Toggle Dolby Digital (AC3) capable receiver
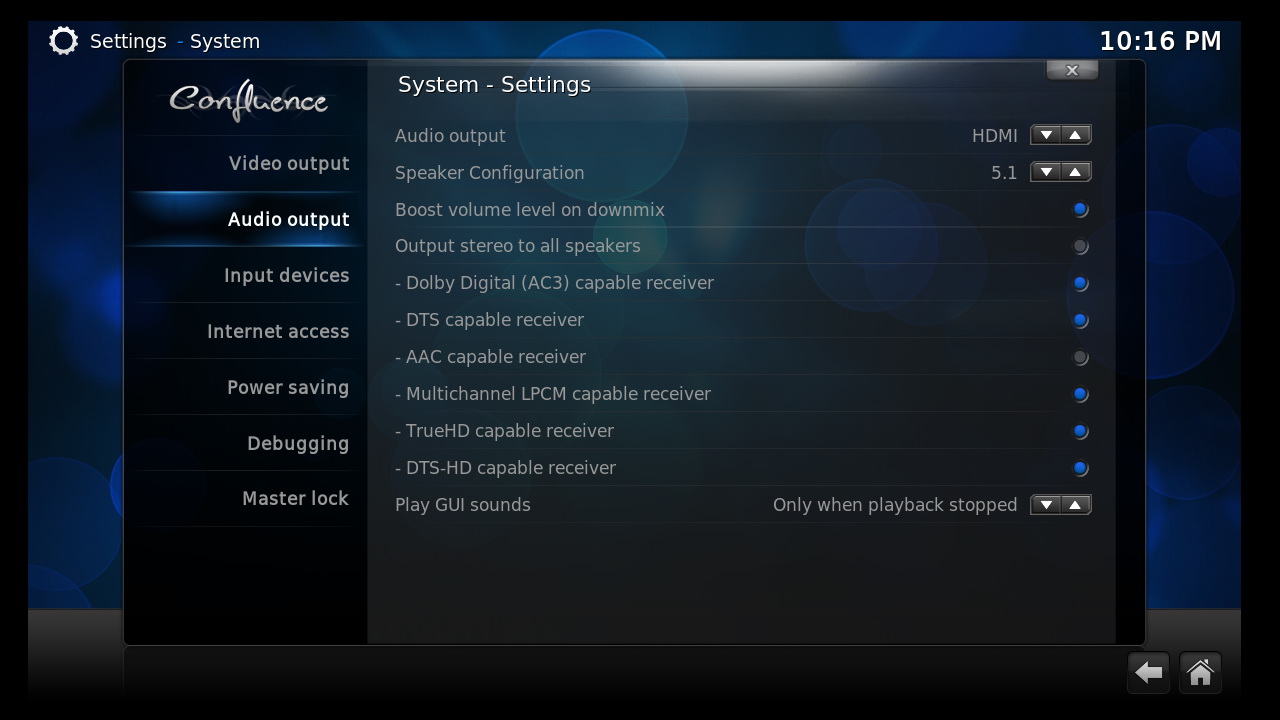The width and height of the screenshot is (1280, 720). click(742, 283)
